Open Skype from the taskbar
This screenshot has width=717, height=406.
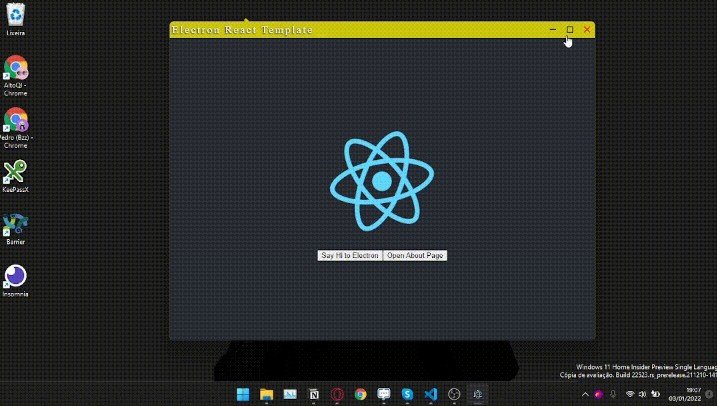coord(407,394)
